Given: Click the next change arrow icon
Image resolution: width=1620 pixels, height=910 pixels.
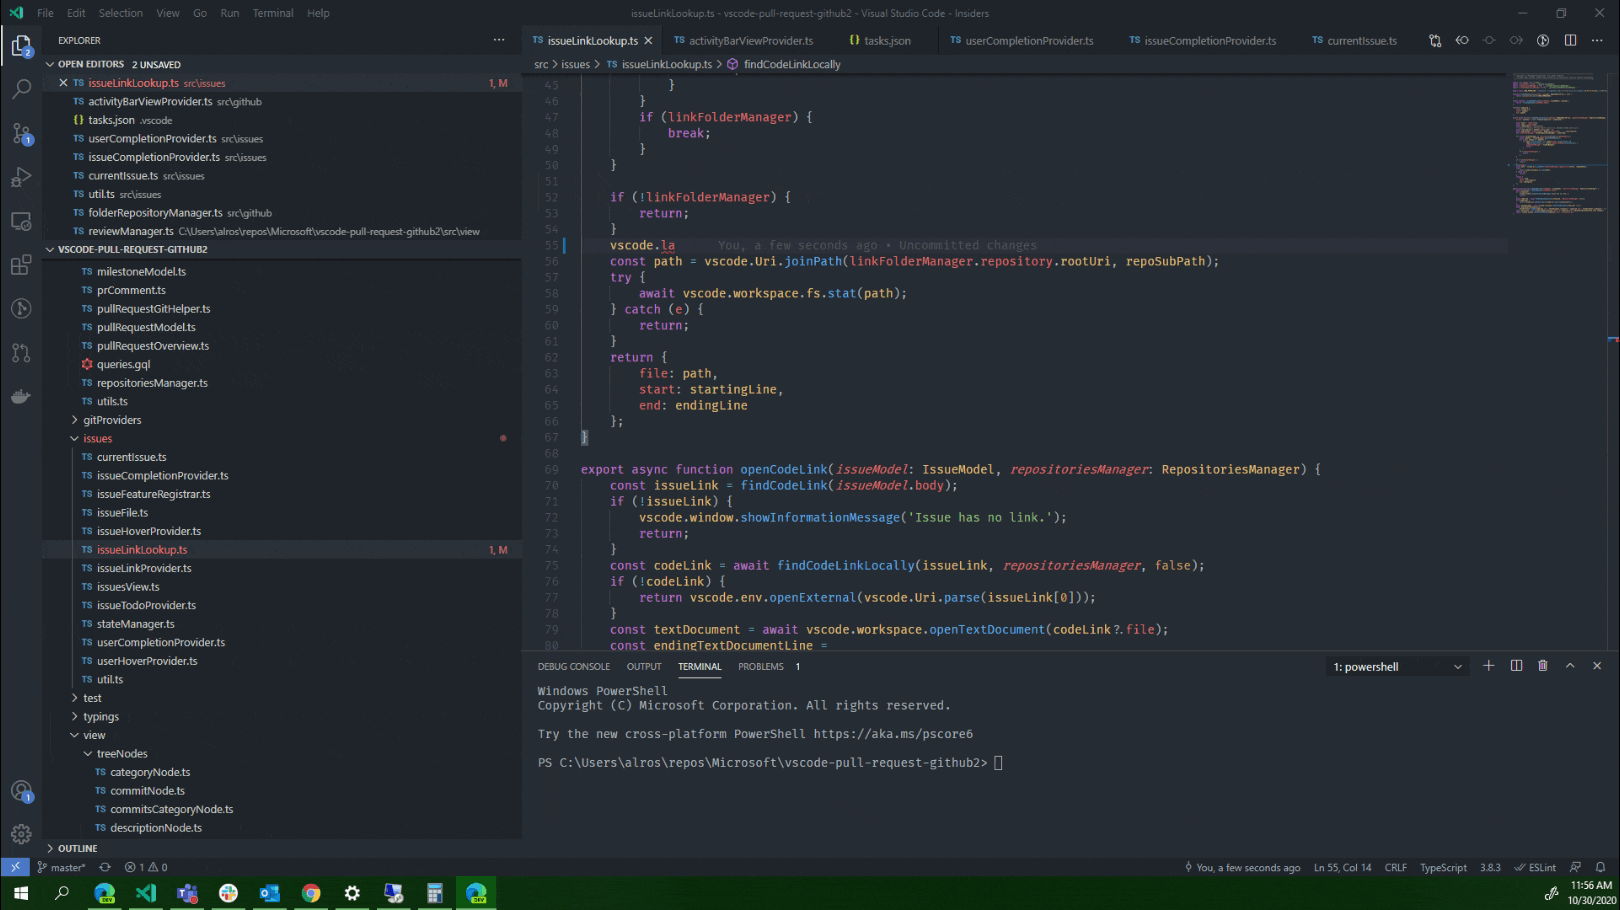Looking at the screenshot, I should click(1516, 41).
